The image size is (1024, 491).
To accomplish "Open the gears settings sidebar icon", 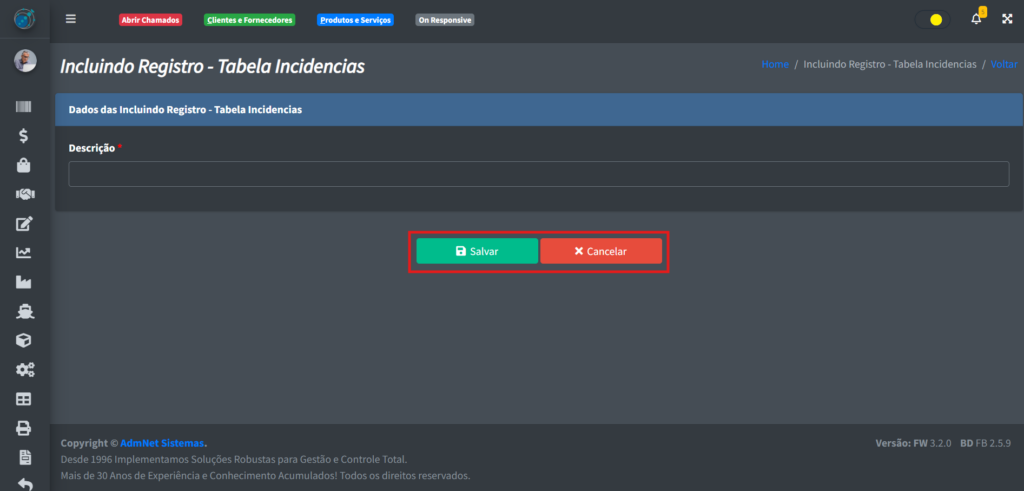I will point(25,370).
